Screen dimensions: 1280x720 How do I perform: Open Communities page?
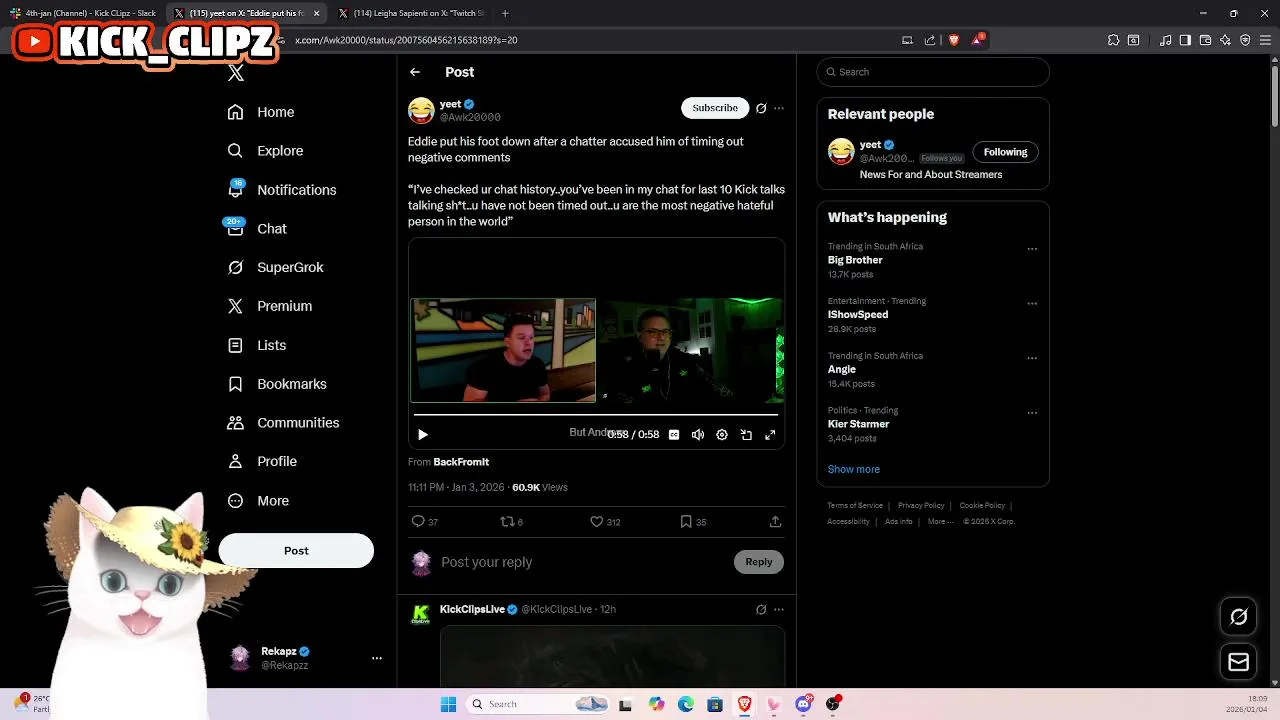pos(283,423)
